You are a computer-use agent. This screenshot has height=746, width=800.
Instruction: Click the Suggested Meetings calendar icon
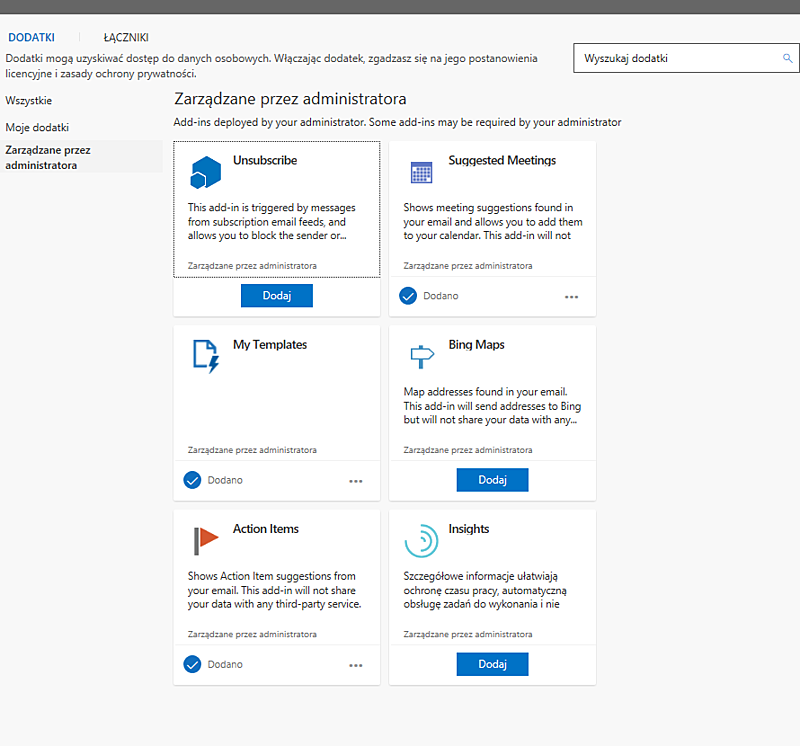(x=421, y=170)
